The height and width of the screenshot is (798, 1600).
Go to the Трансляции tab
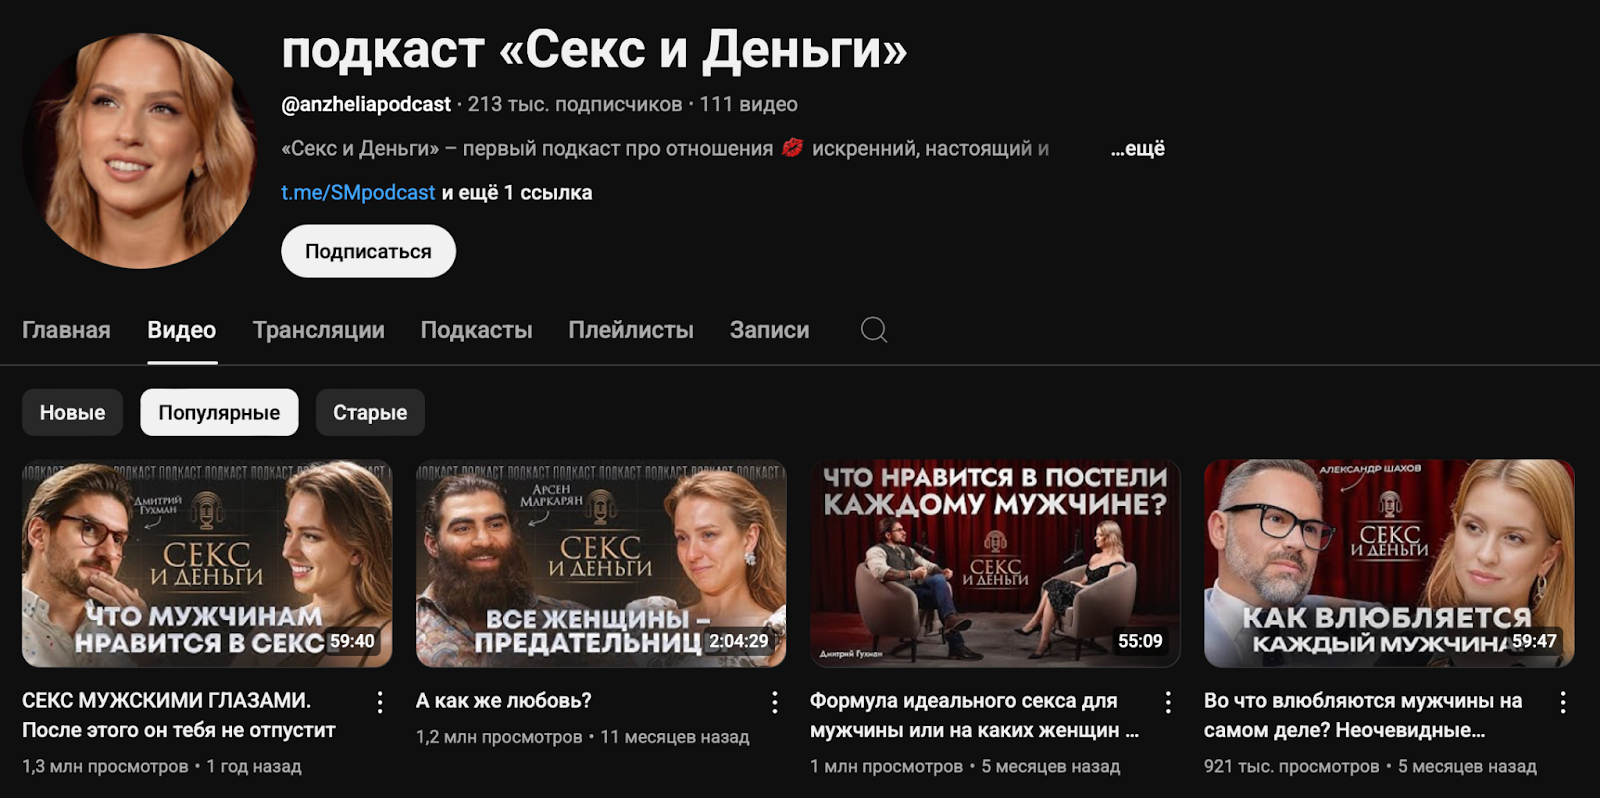point(318,330)
